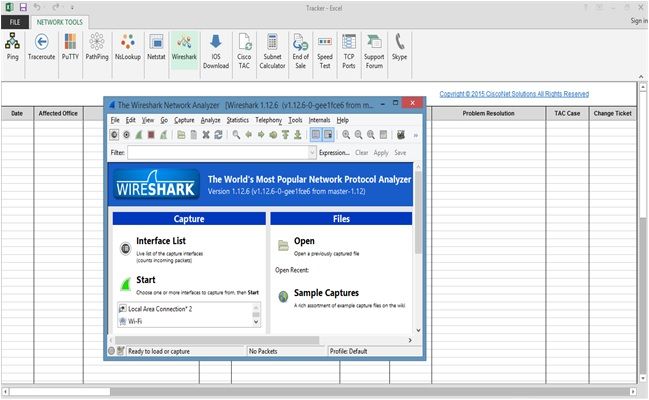The image size is (649, 400).
Task: Expand the Wireshark toolbar overflow chevron
Action: coord(415,134)
